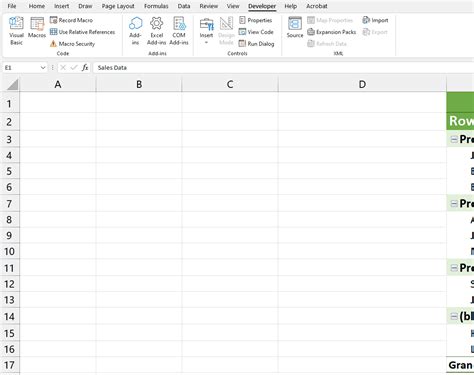Viewport: 474px width, 375px height.
Task: Select row 1 header
Action: coord(10,104)
